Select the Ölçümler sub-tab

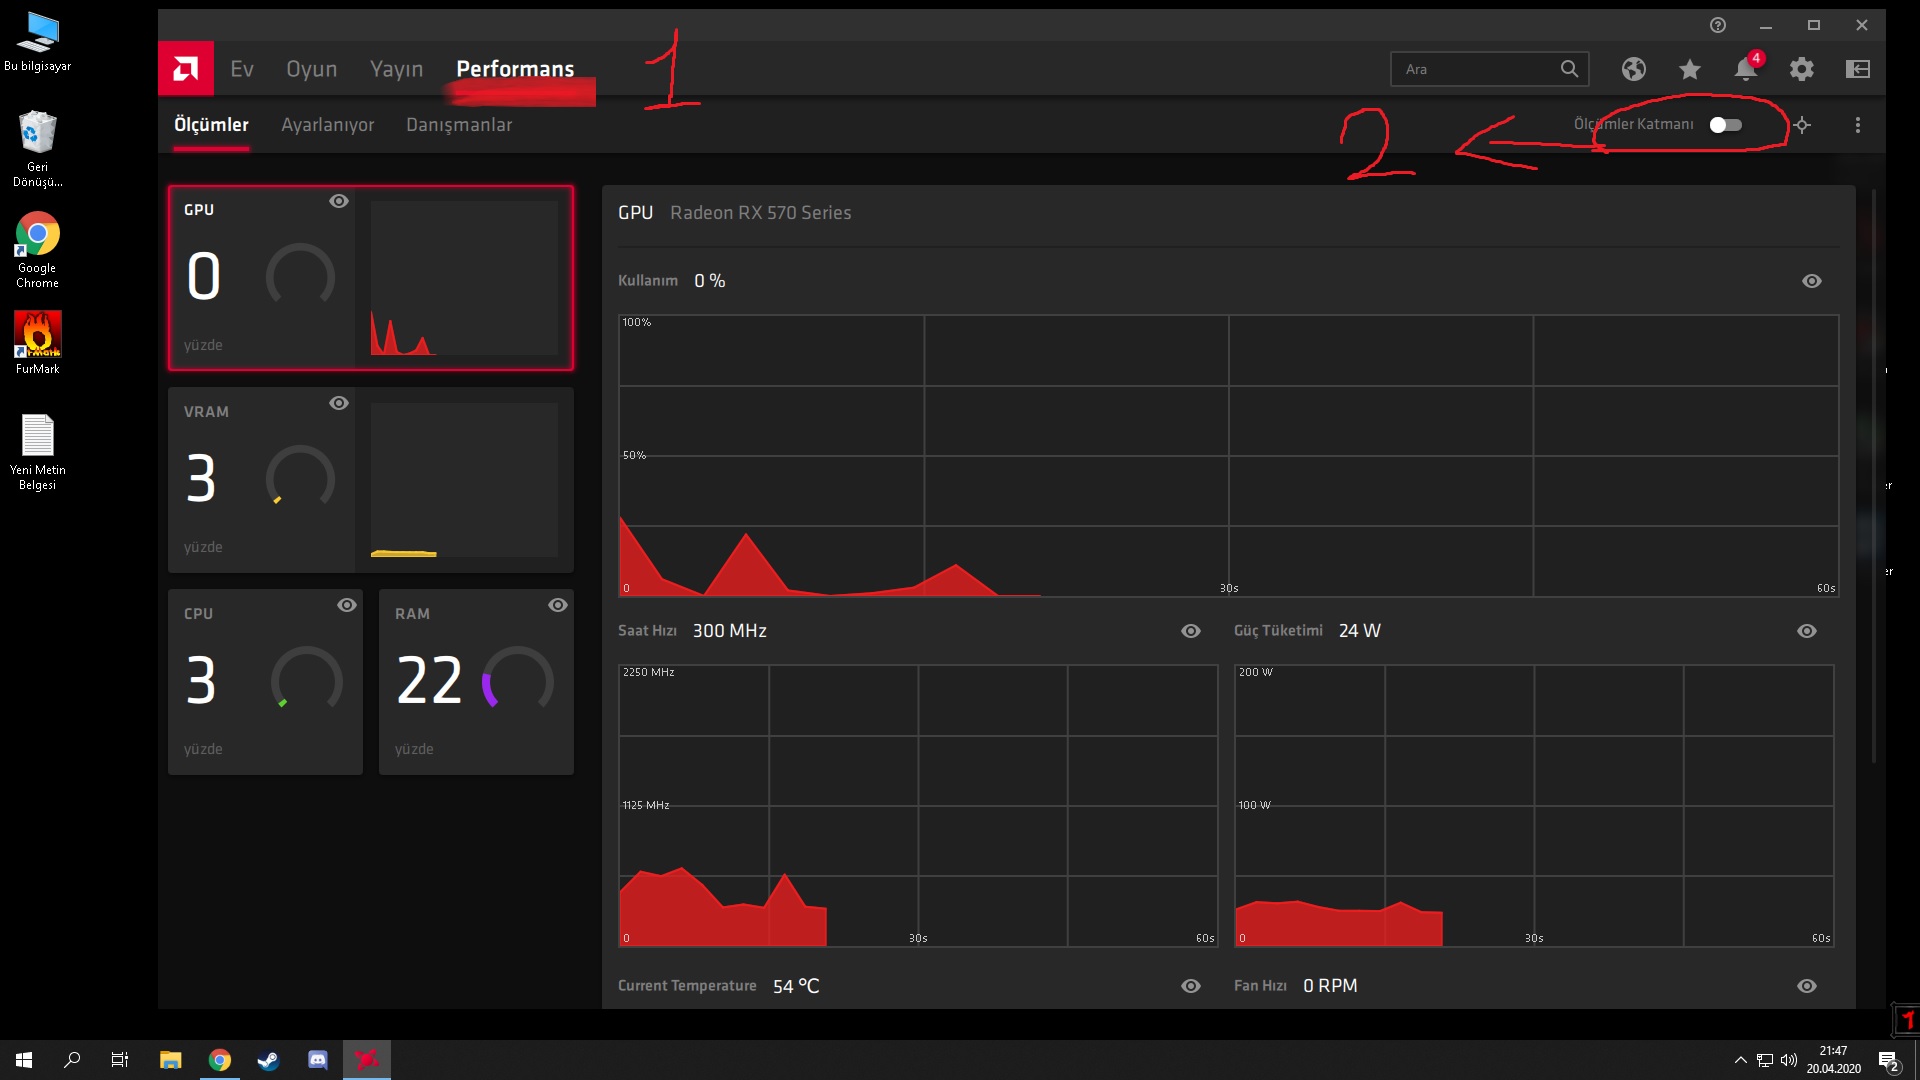[211, 125]
